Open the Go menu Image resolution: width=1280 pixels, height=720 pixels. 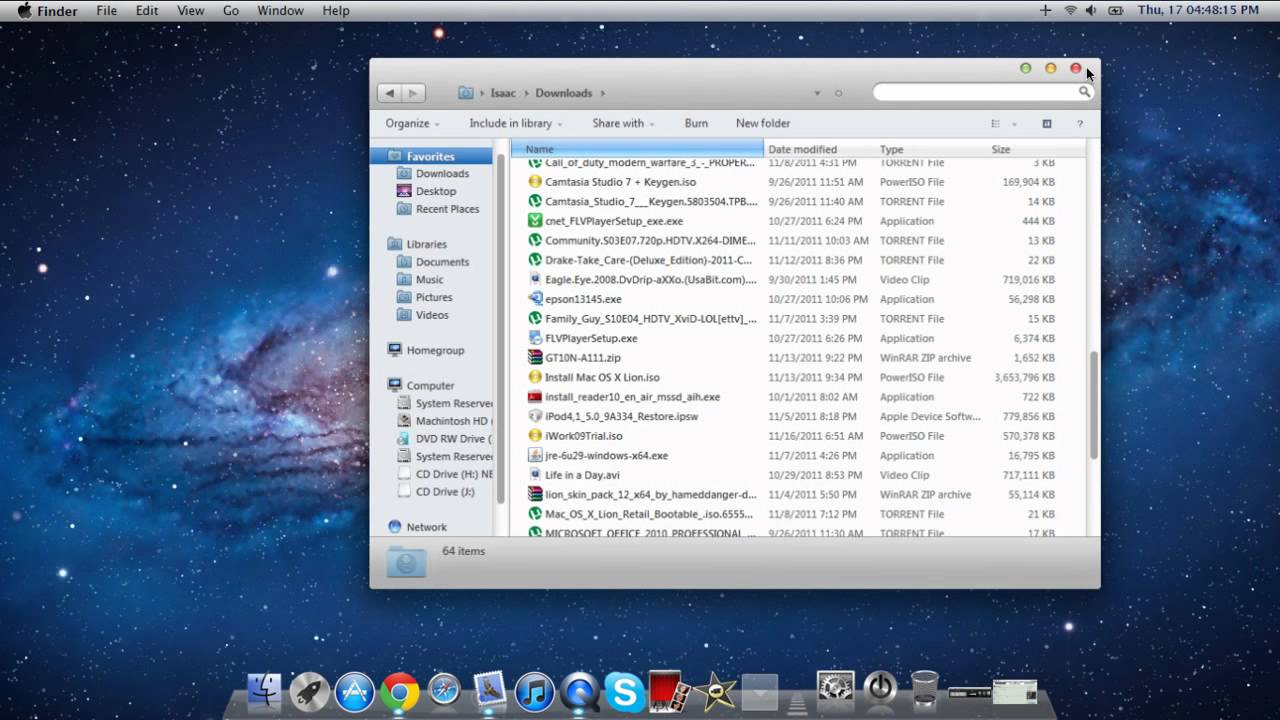point(231,10)
